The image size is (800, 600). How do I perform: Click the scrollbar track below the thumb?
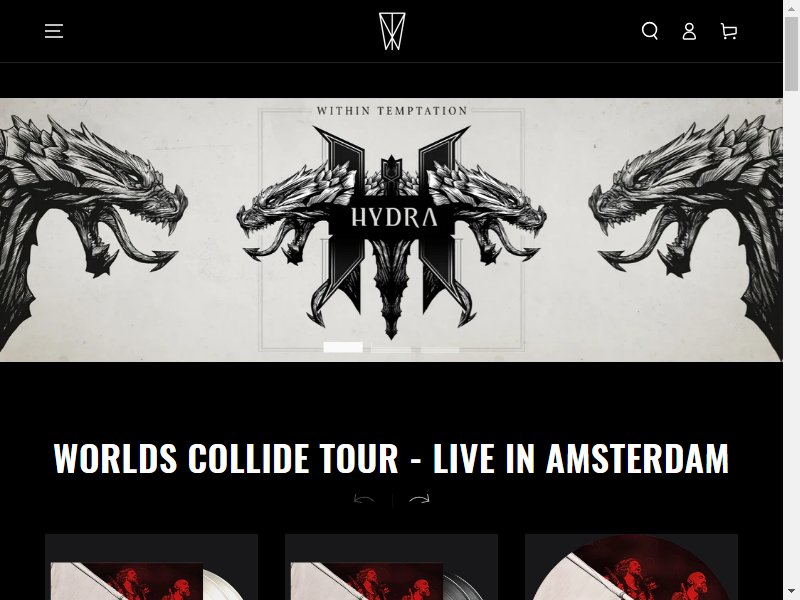(x=791, y=337)
